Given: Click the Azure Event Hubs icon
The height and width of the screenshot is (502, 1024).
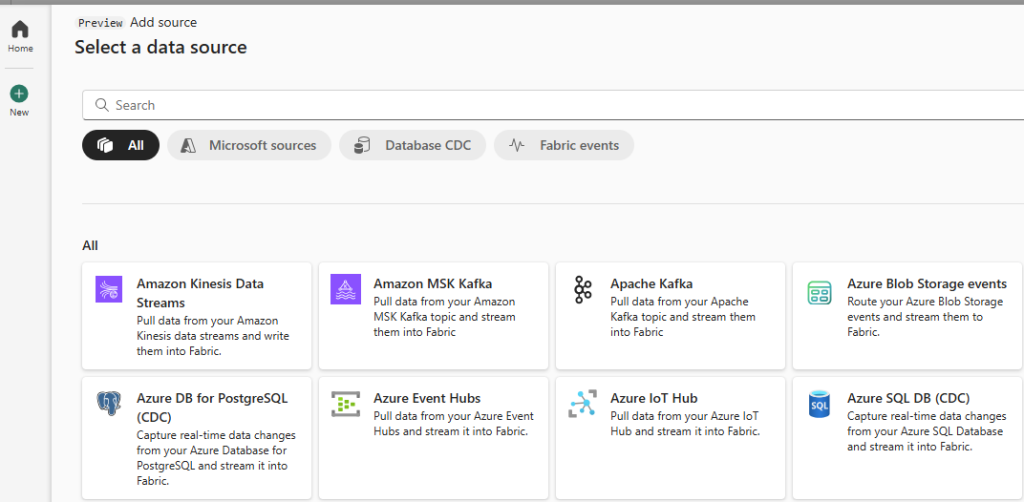Looking at the screenshot, I should [x=345, y=403].
